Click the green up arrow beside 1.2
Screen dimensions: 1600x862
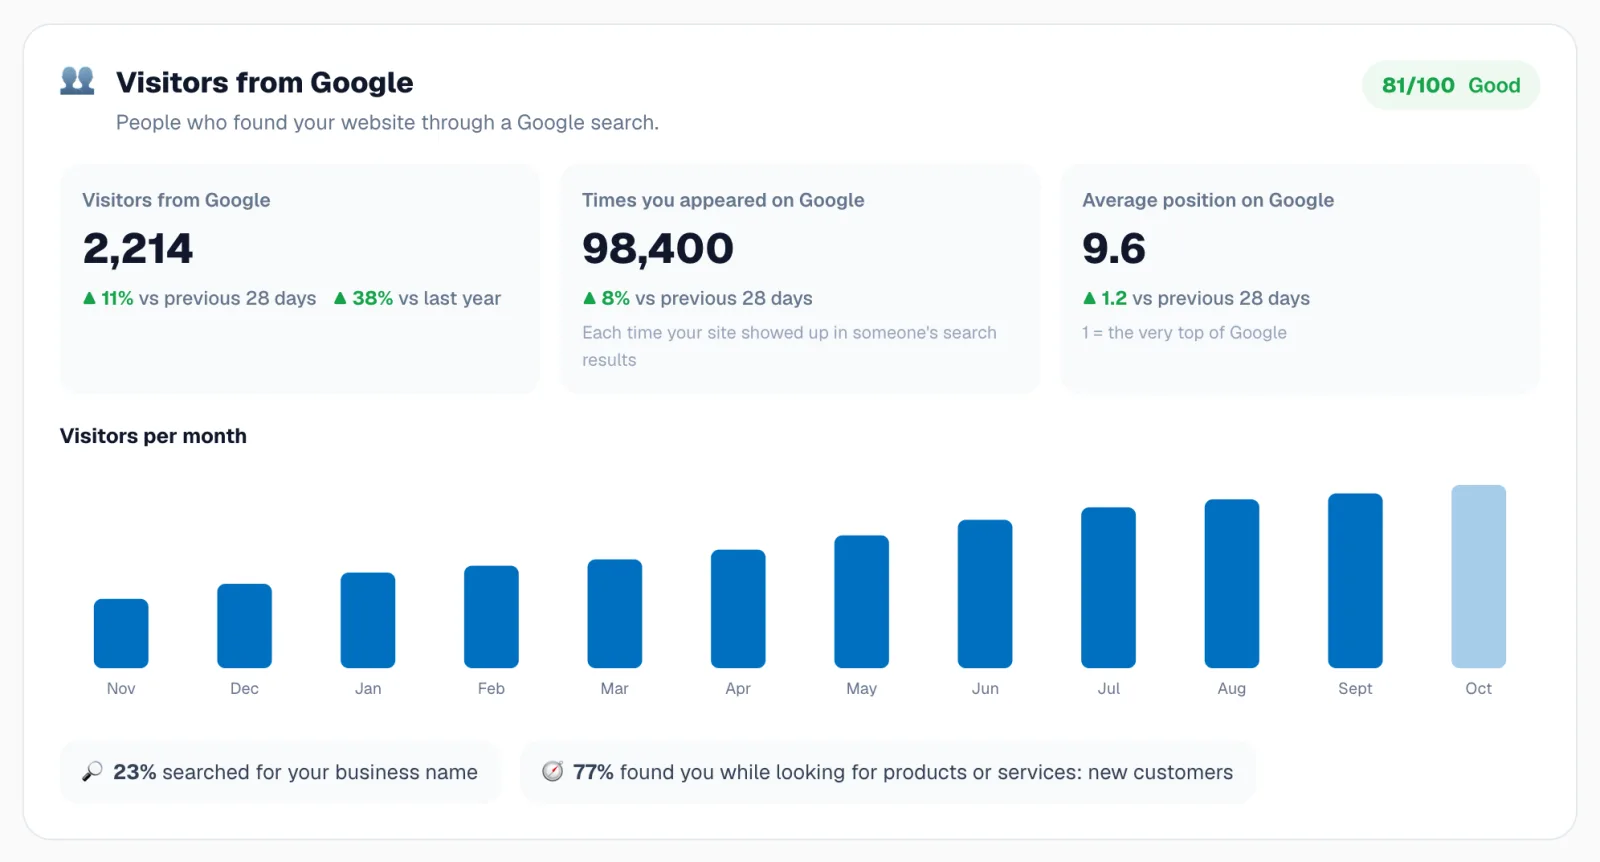point(1089,298)
